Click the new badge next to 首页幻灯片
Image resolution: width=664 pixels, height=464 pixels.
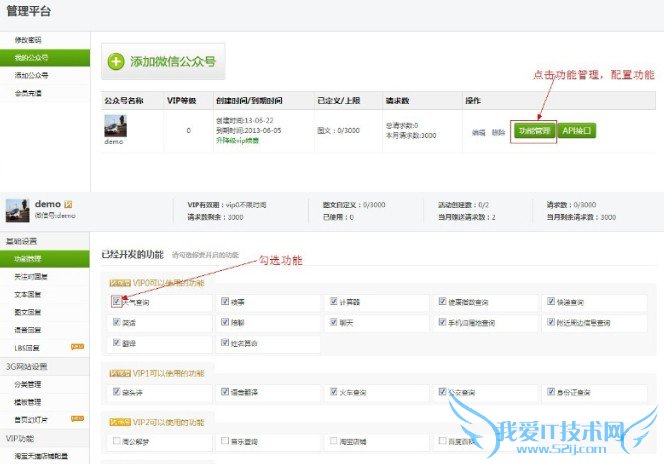tap(77, 419)
